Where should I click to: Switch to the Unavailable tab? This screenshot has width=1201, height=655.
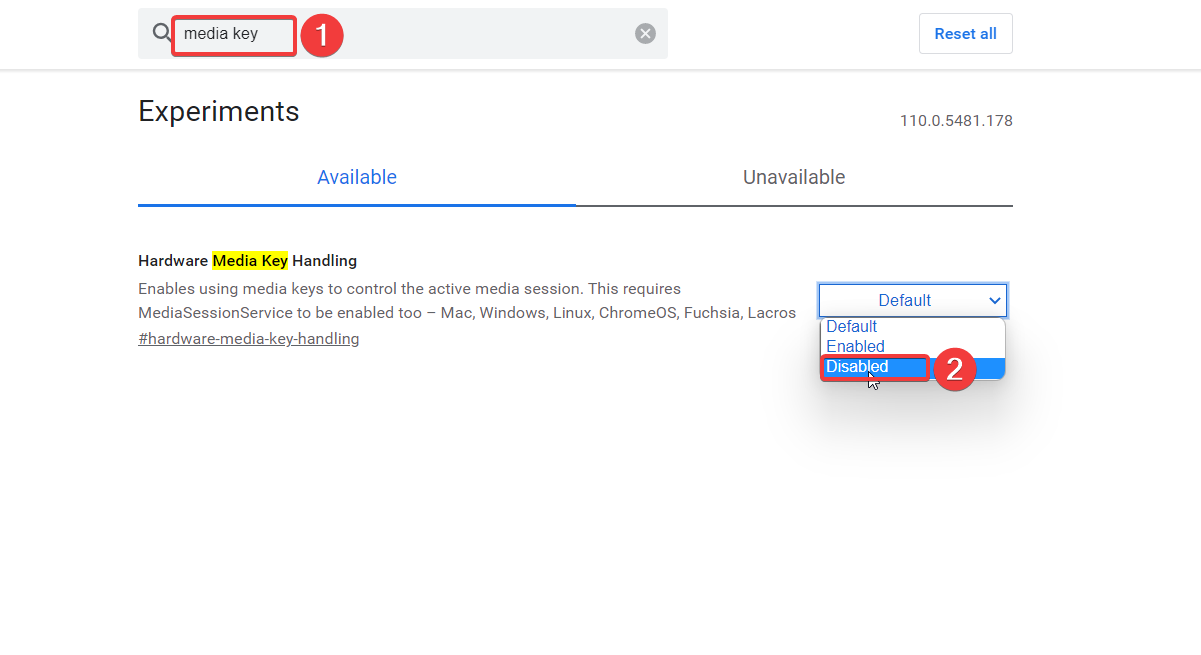click(794, 177)
